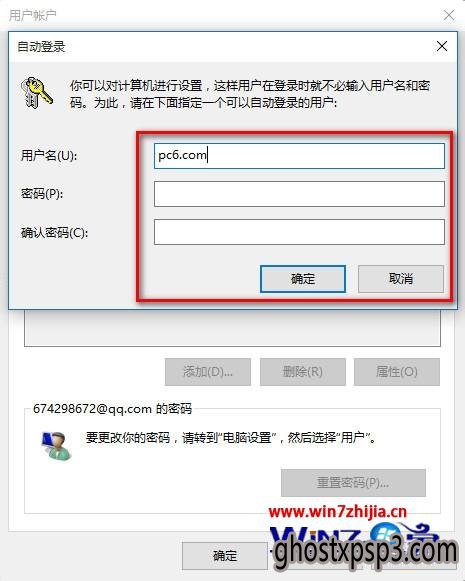Click the 添加(D)... button
The width and height of the screenshot is (465, 581).
(x=208, y=372)
